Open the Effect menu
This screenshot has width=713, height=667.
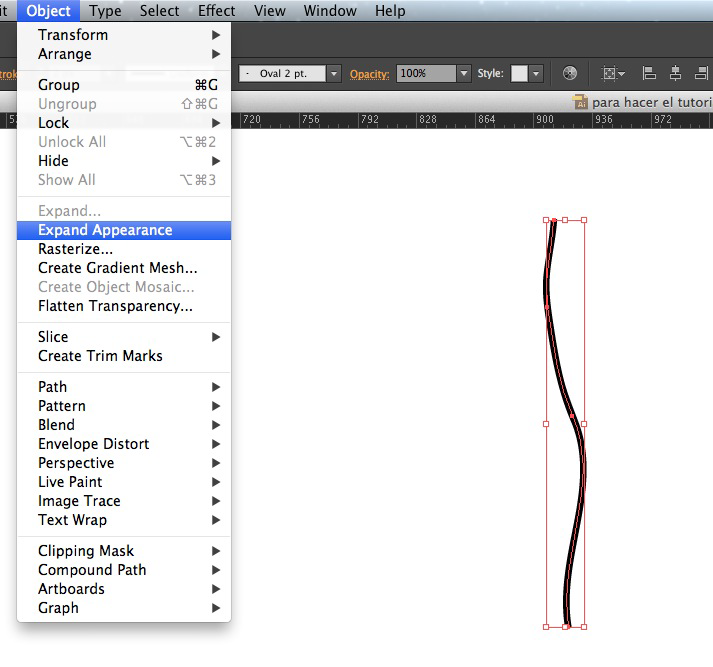click(x=216, y=10)
